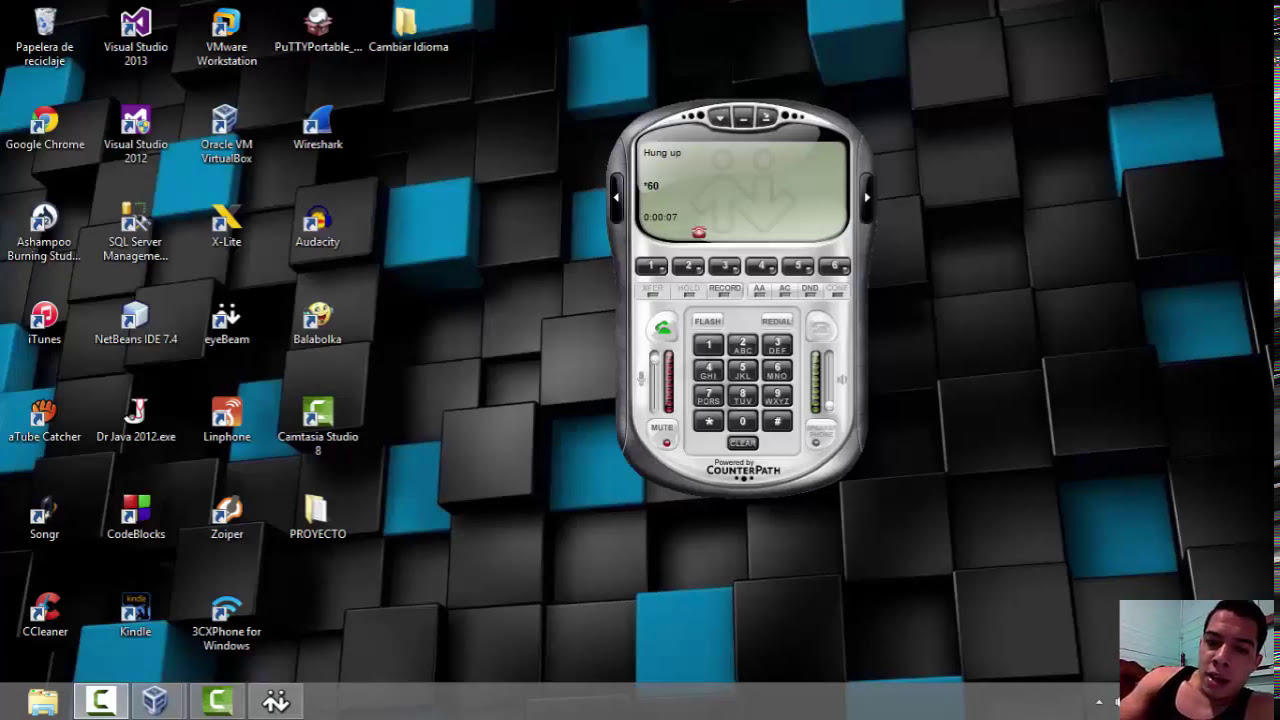
Task: Expand the softphone left side drawer
Action: click(x=616, y=197)
